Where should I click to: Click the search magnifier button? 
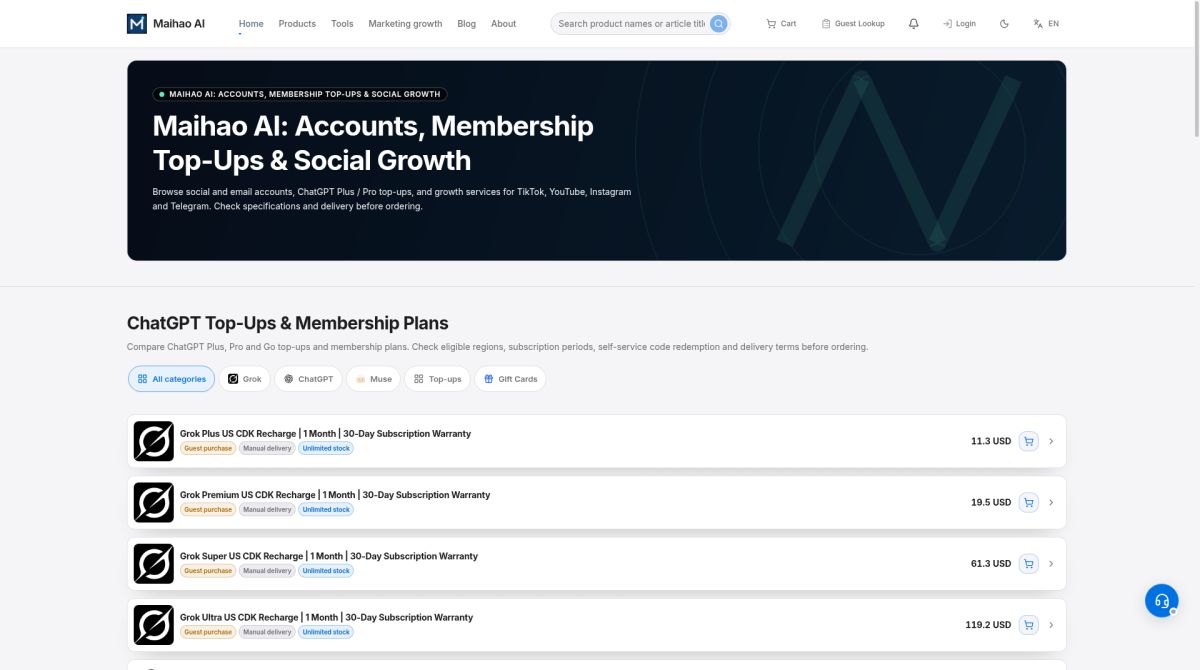click(718, 23)
